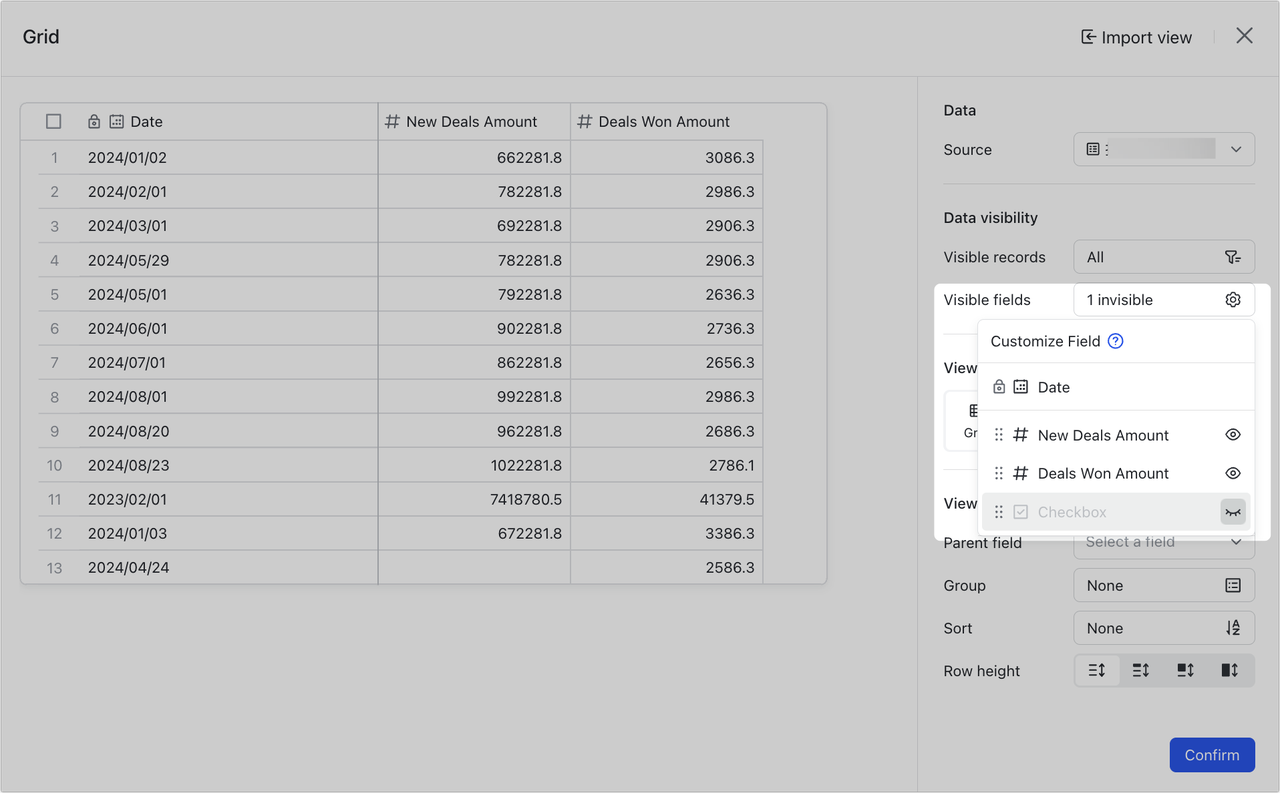Open the Source dropdown

tap(1164, 149)
